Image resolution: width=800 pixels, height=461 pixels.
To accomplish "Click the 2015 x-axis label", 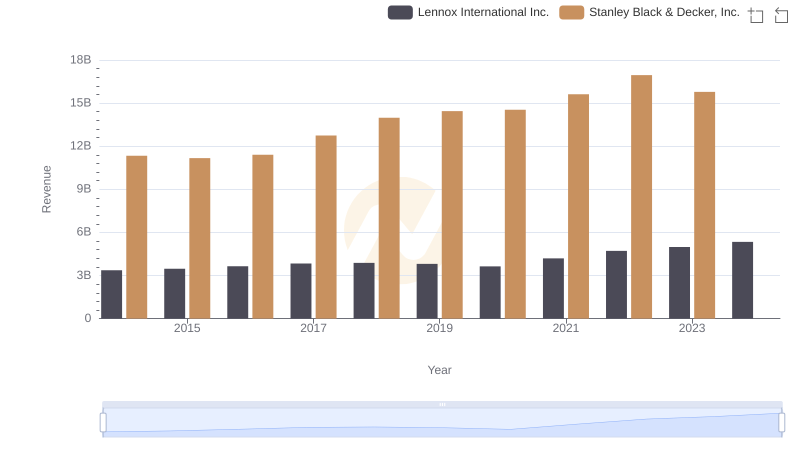I will click(x=187, y=328).
